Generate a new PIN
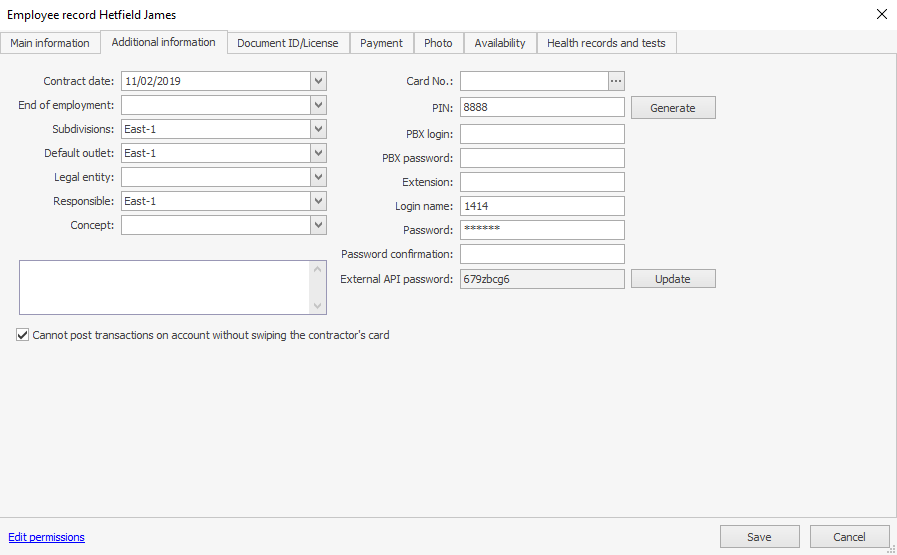This screenshot has width=897, height=555. [672, 108]
